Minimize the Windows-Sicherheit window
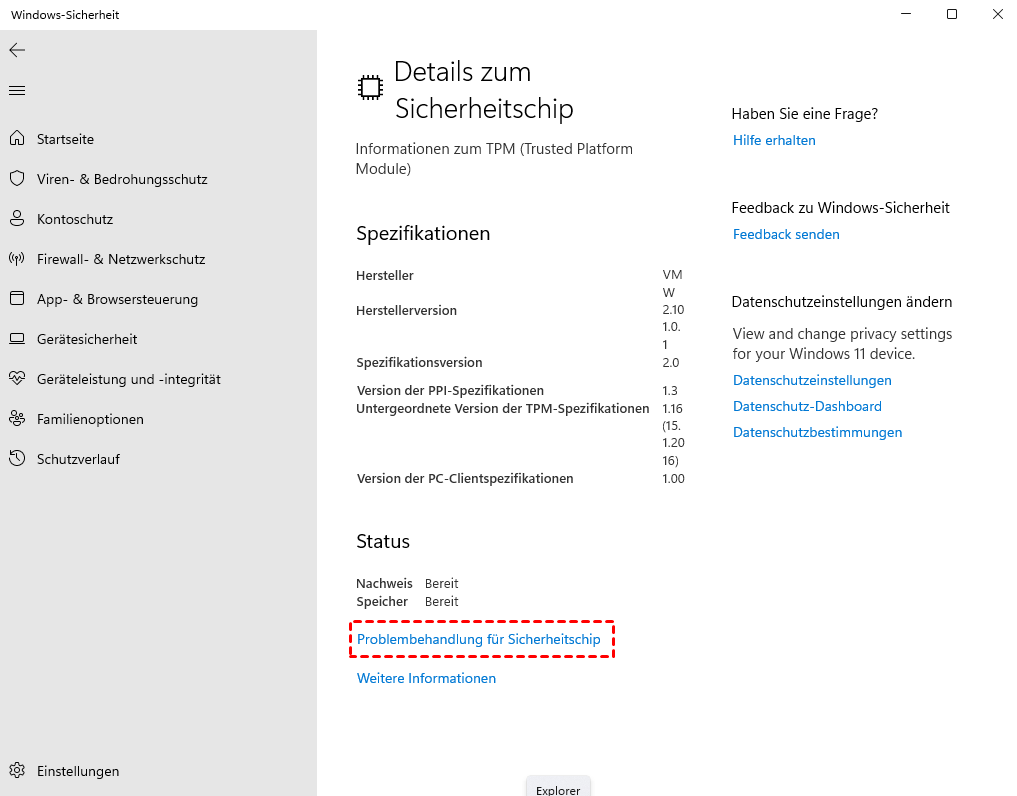This screenshot has width=1017, height=796. [x=906, y=14]
